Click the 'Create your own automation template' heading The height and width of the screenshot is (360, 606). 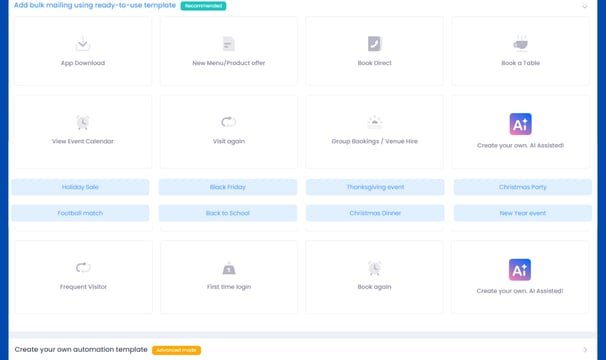81,350
